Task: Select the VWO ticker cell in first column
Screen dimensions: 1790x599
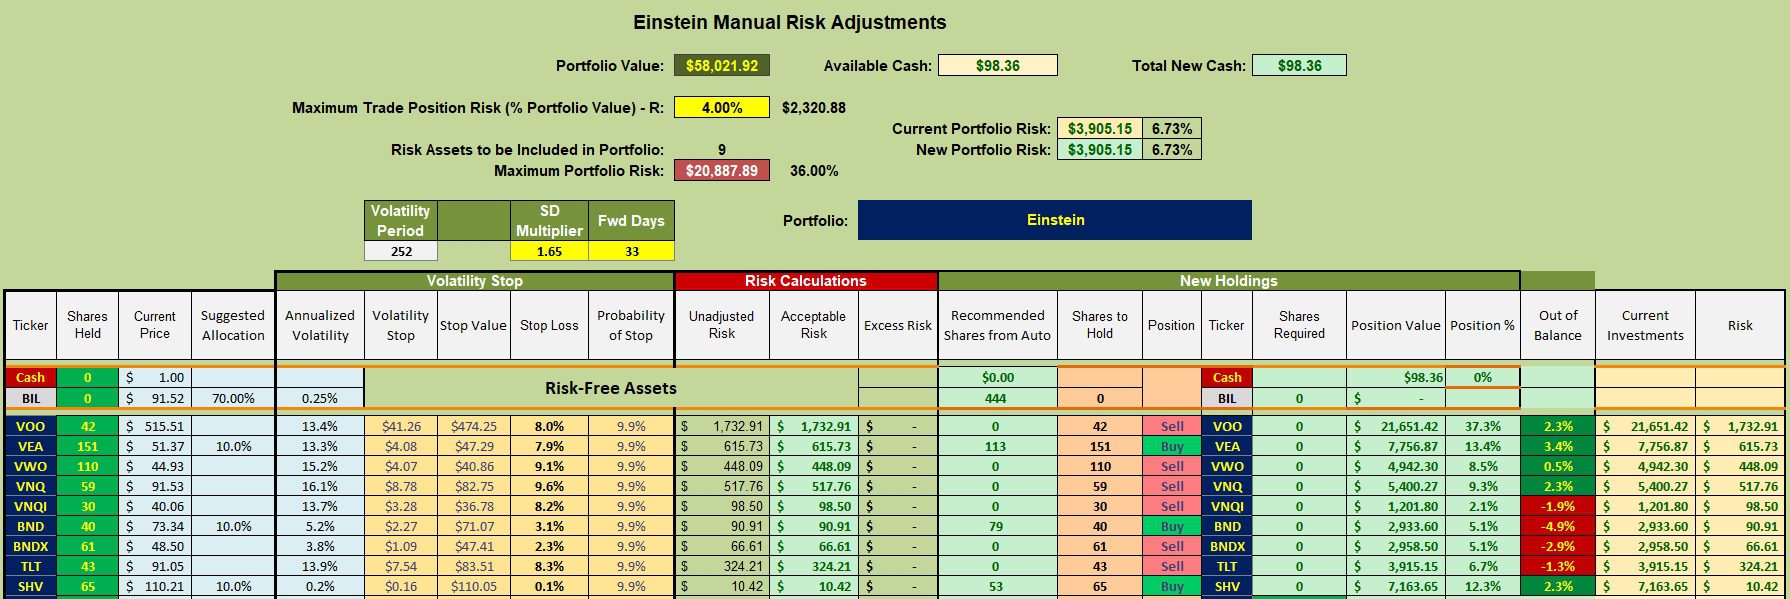Action: (x=30, y=466)
